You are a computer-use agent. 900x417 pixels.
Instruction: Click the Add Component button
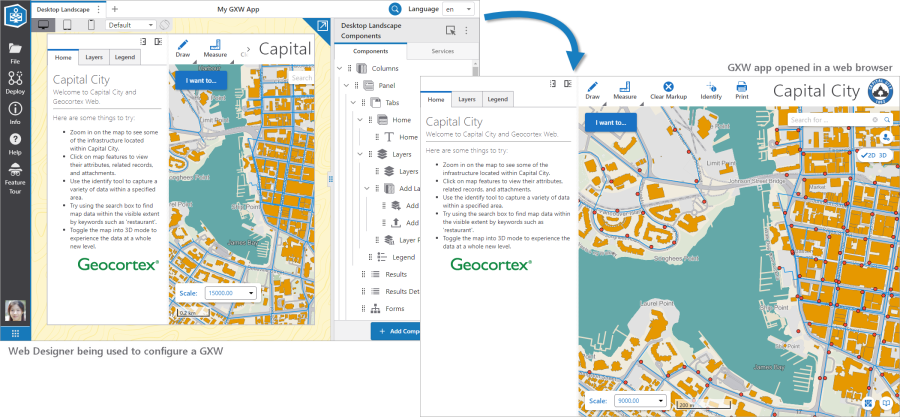395,332
